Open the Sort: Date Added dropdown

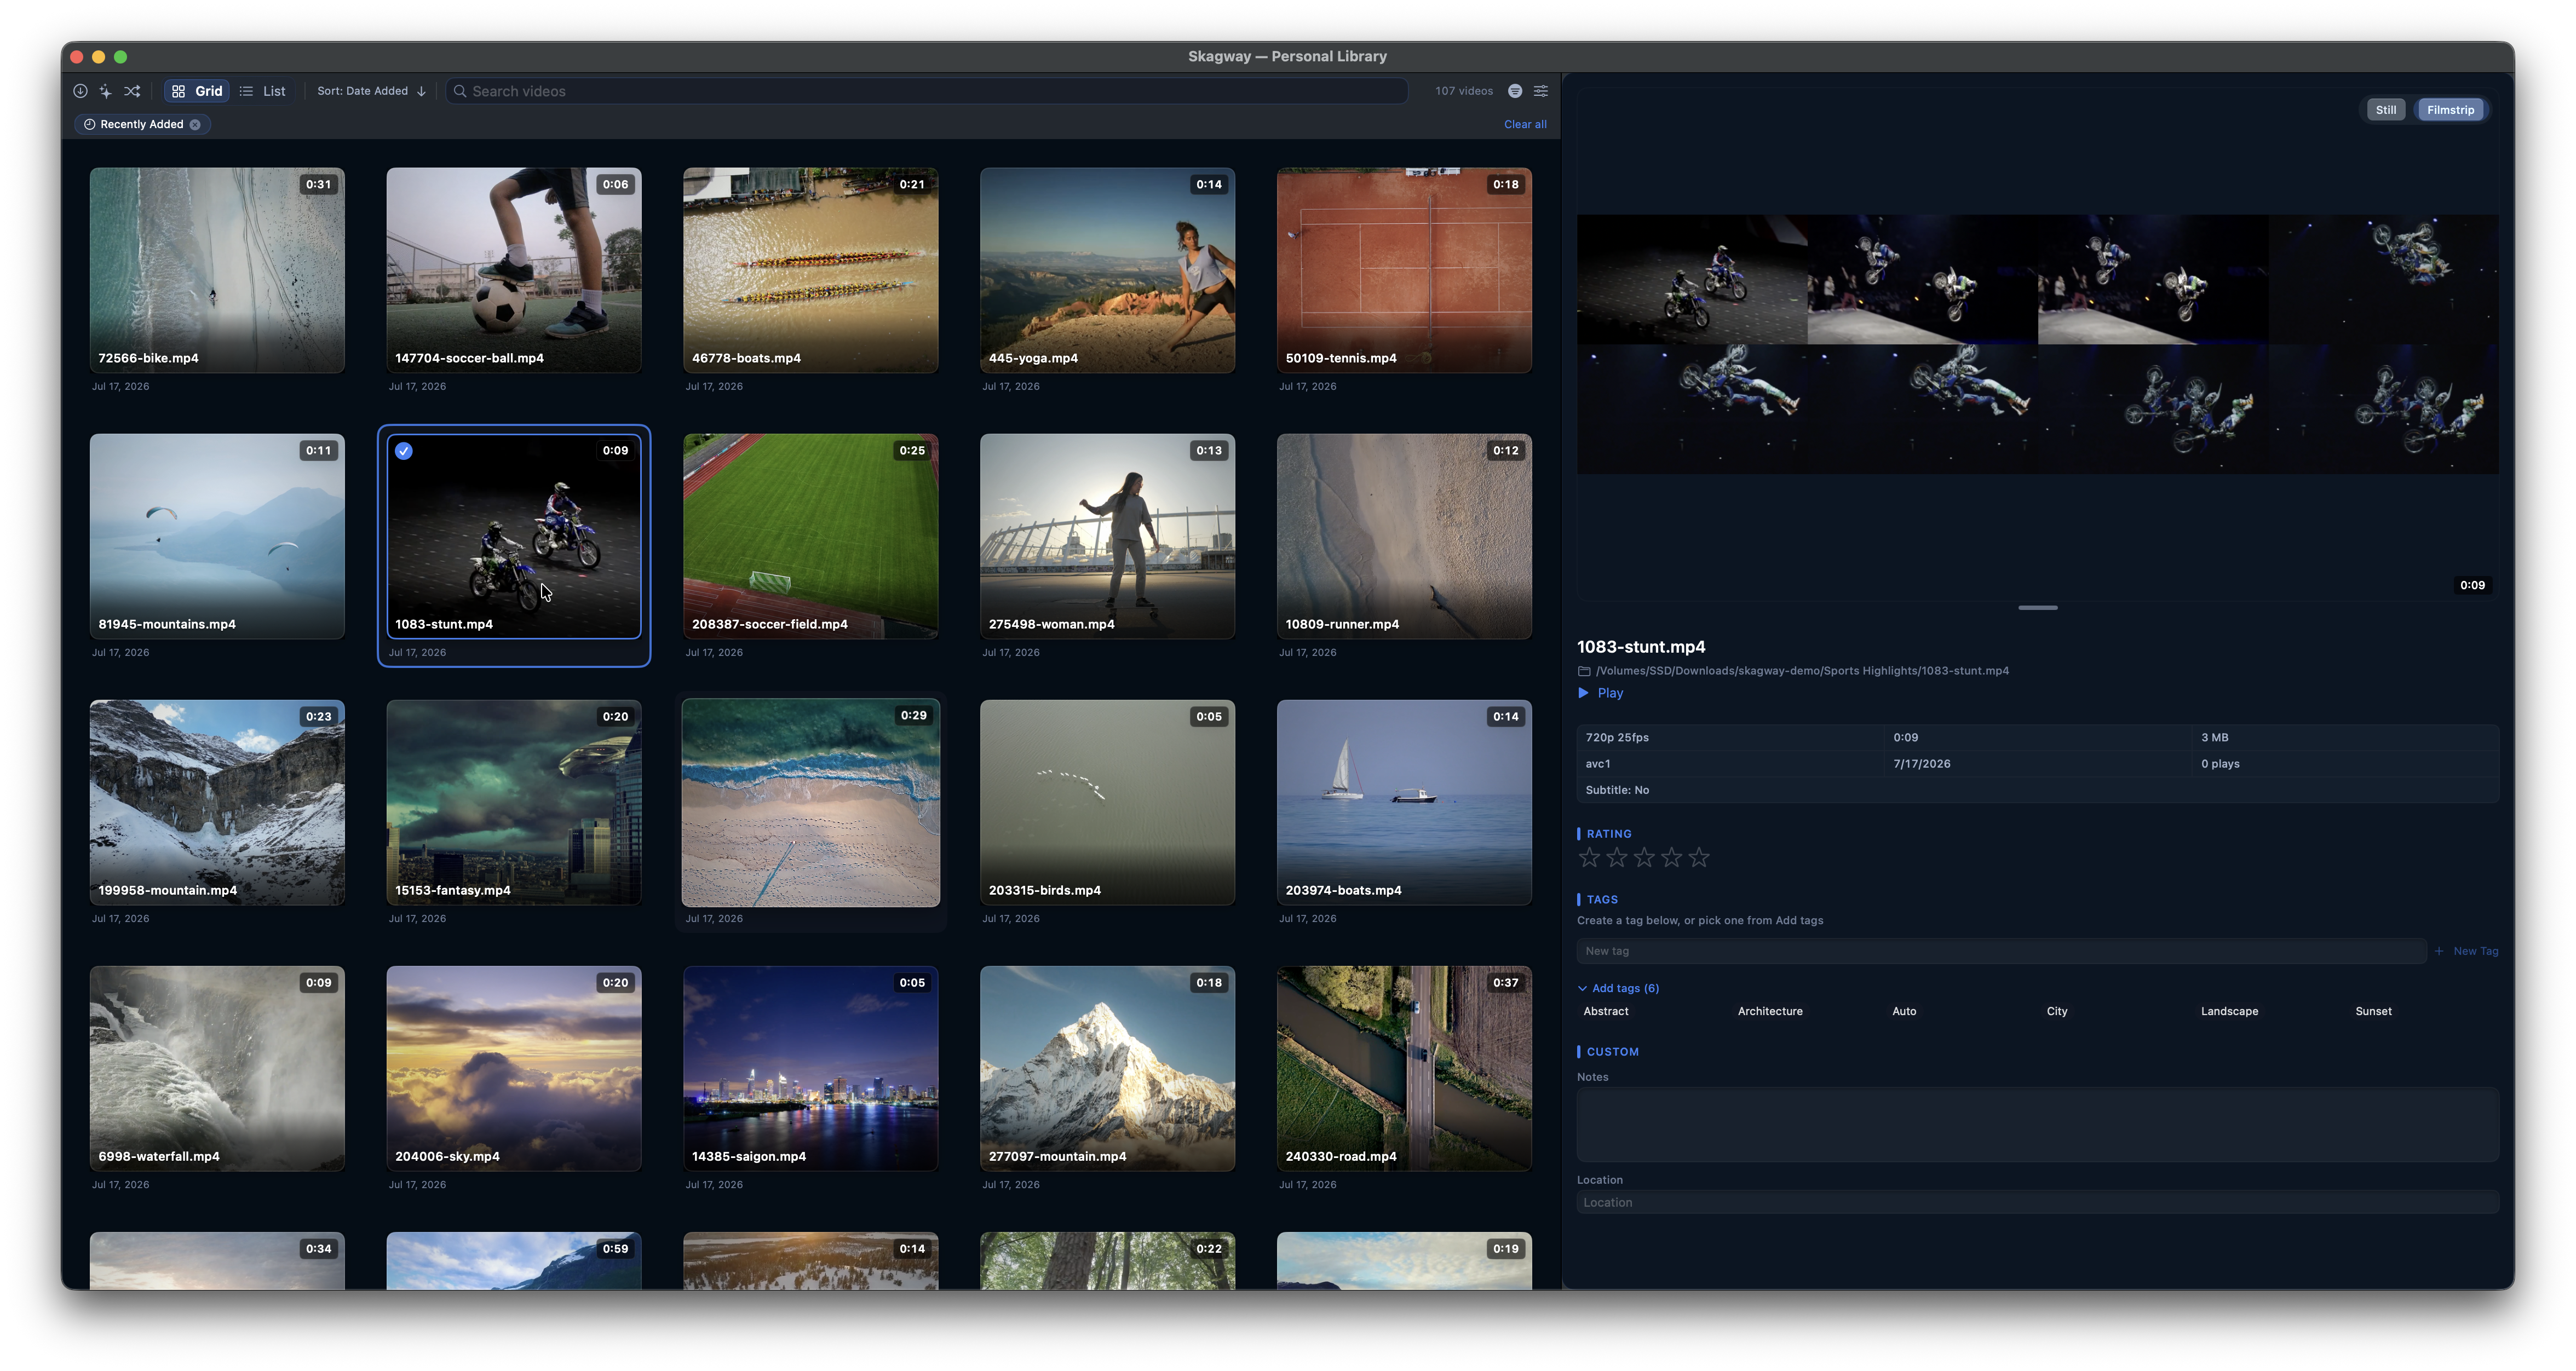(x=371, y=91)
